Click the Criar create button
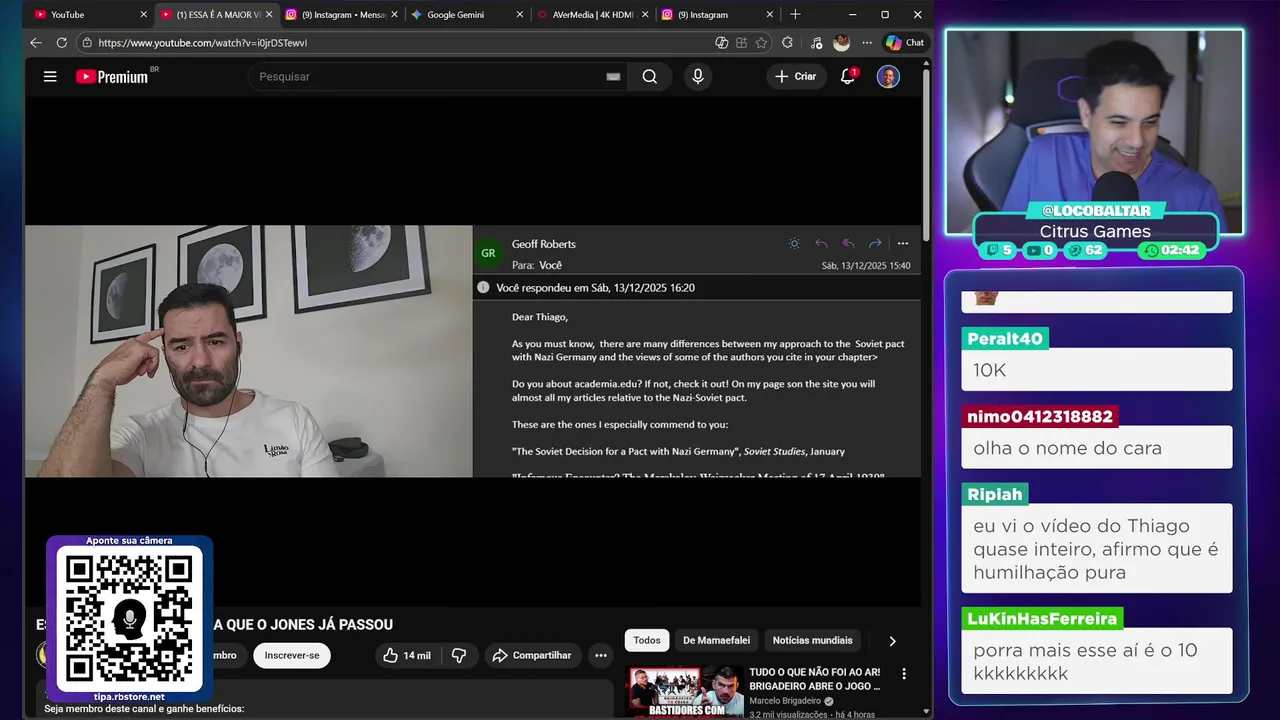The width and height of the screenshot is (1280, 720). pos(796,76)
